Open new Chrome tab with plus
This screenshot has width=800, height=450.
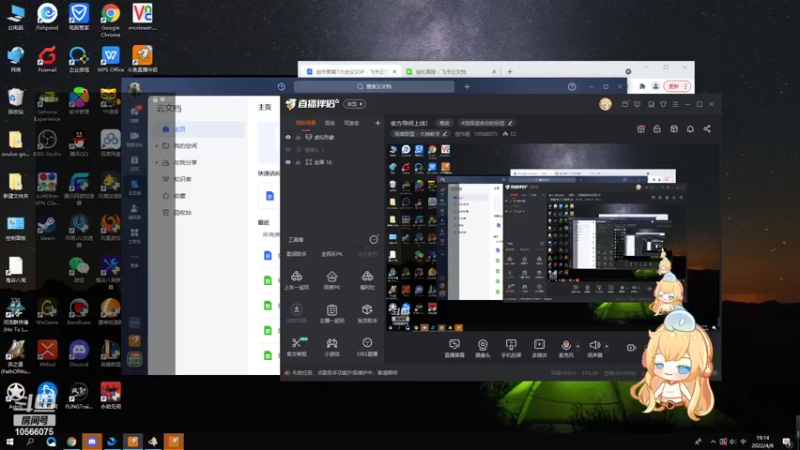tap(510, 72)
